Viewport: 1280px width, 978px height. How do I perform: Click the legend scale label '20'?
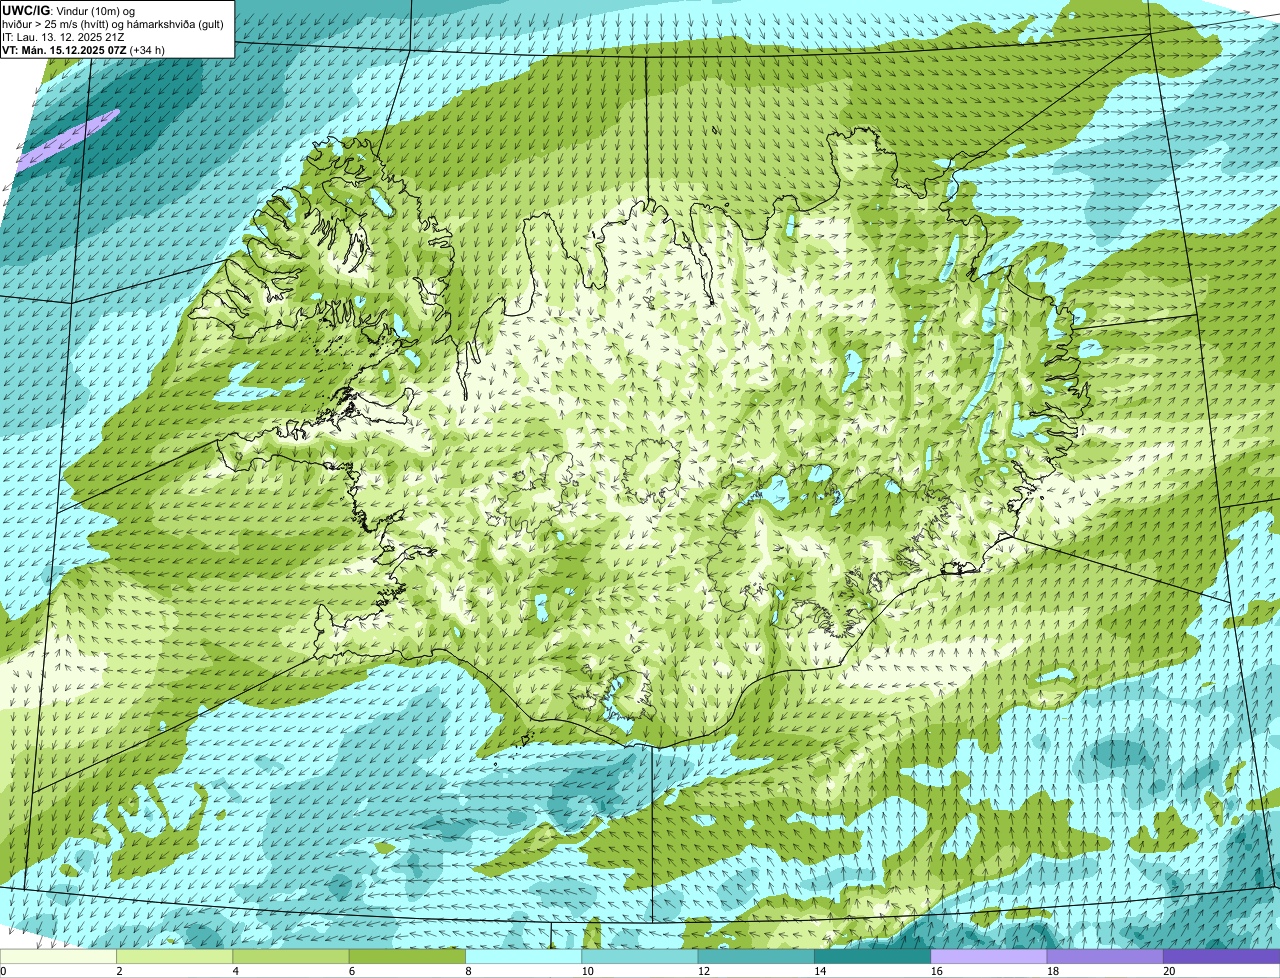1169,971
